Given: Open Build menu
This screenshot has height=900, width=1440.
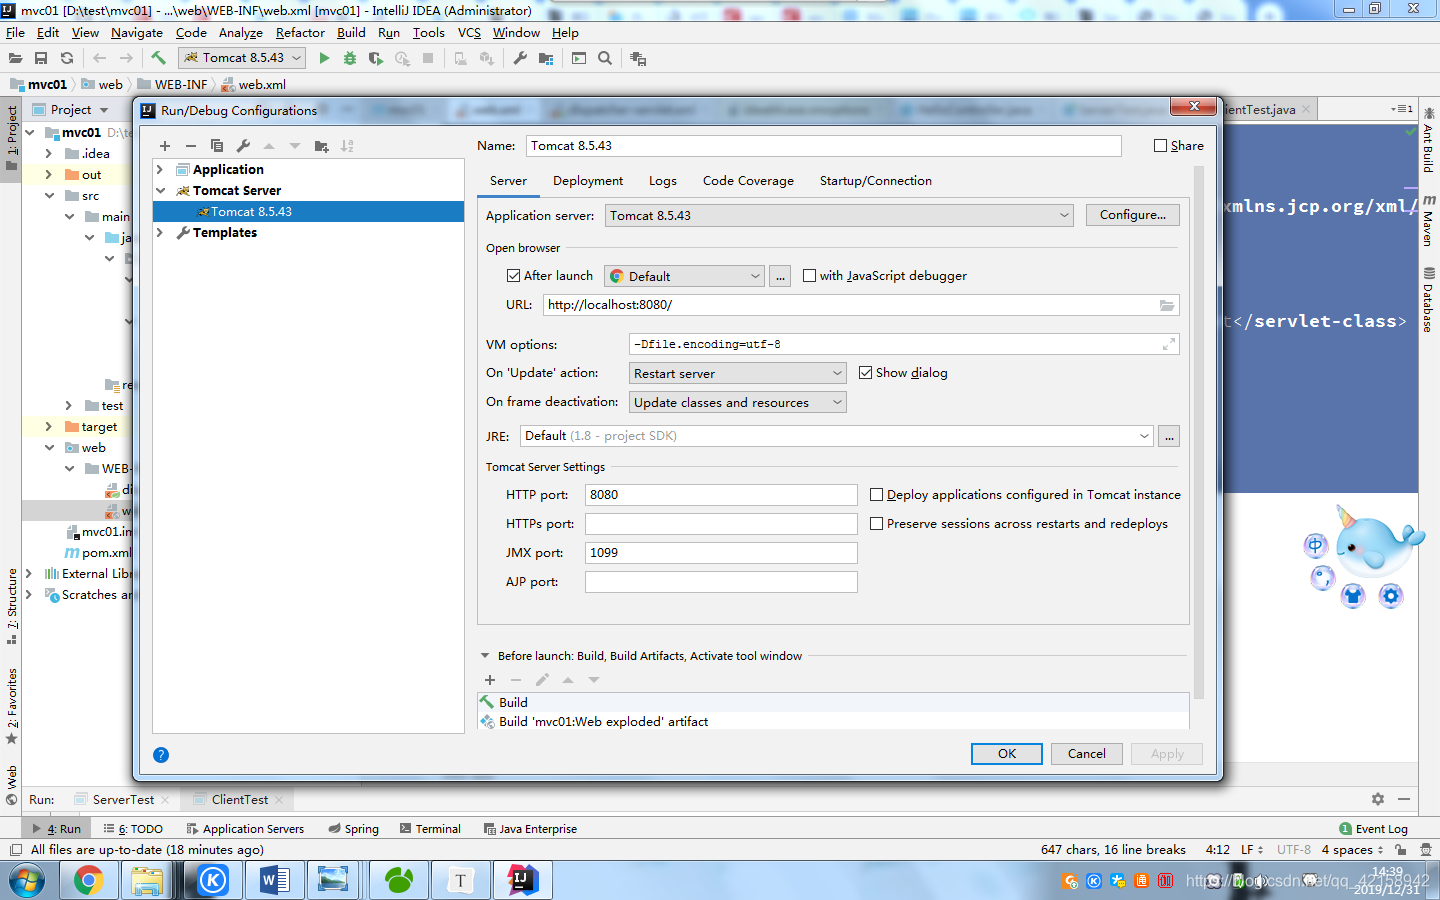Looking at the screenshot, I should (351, 33).
